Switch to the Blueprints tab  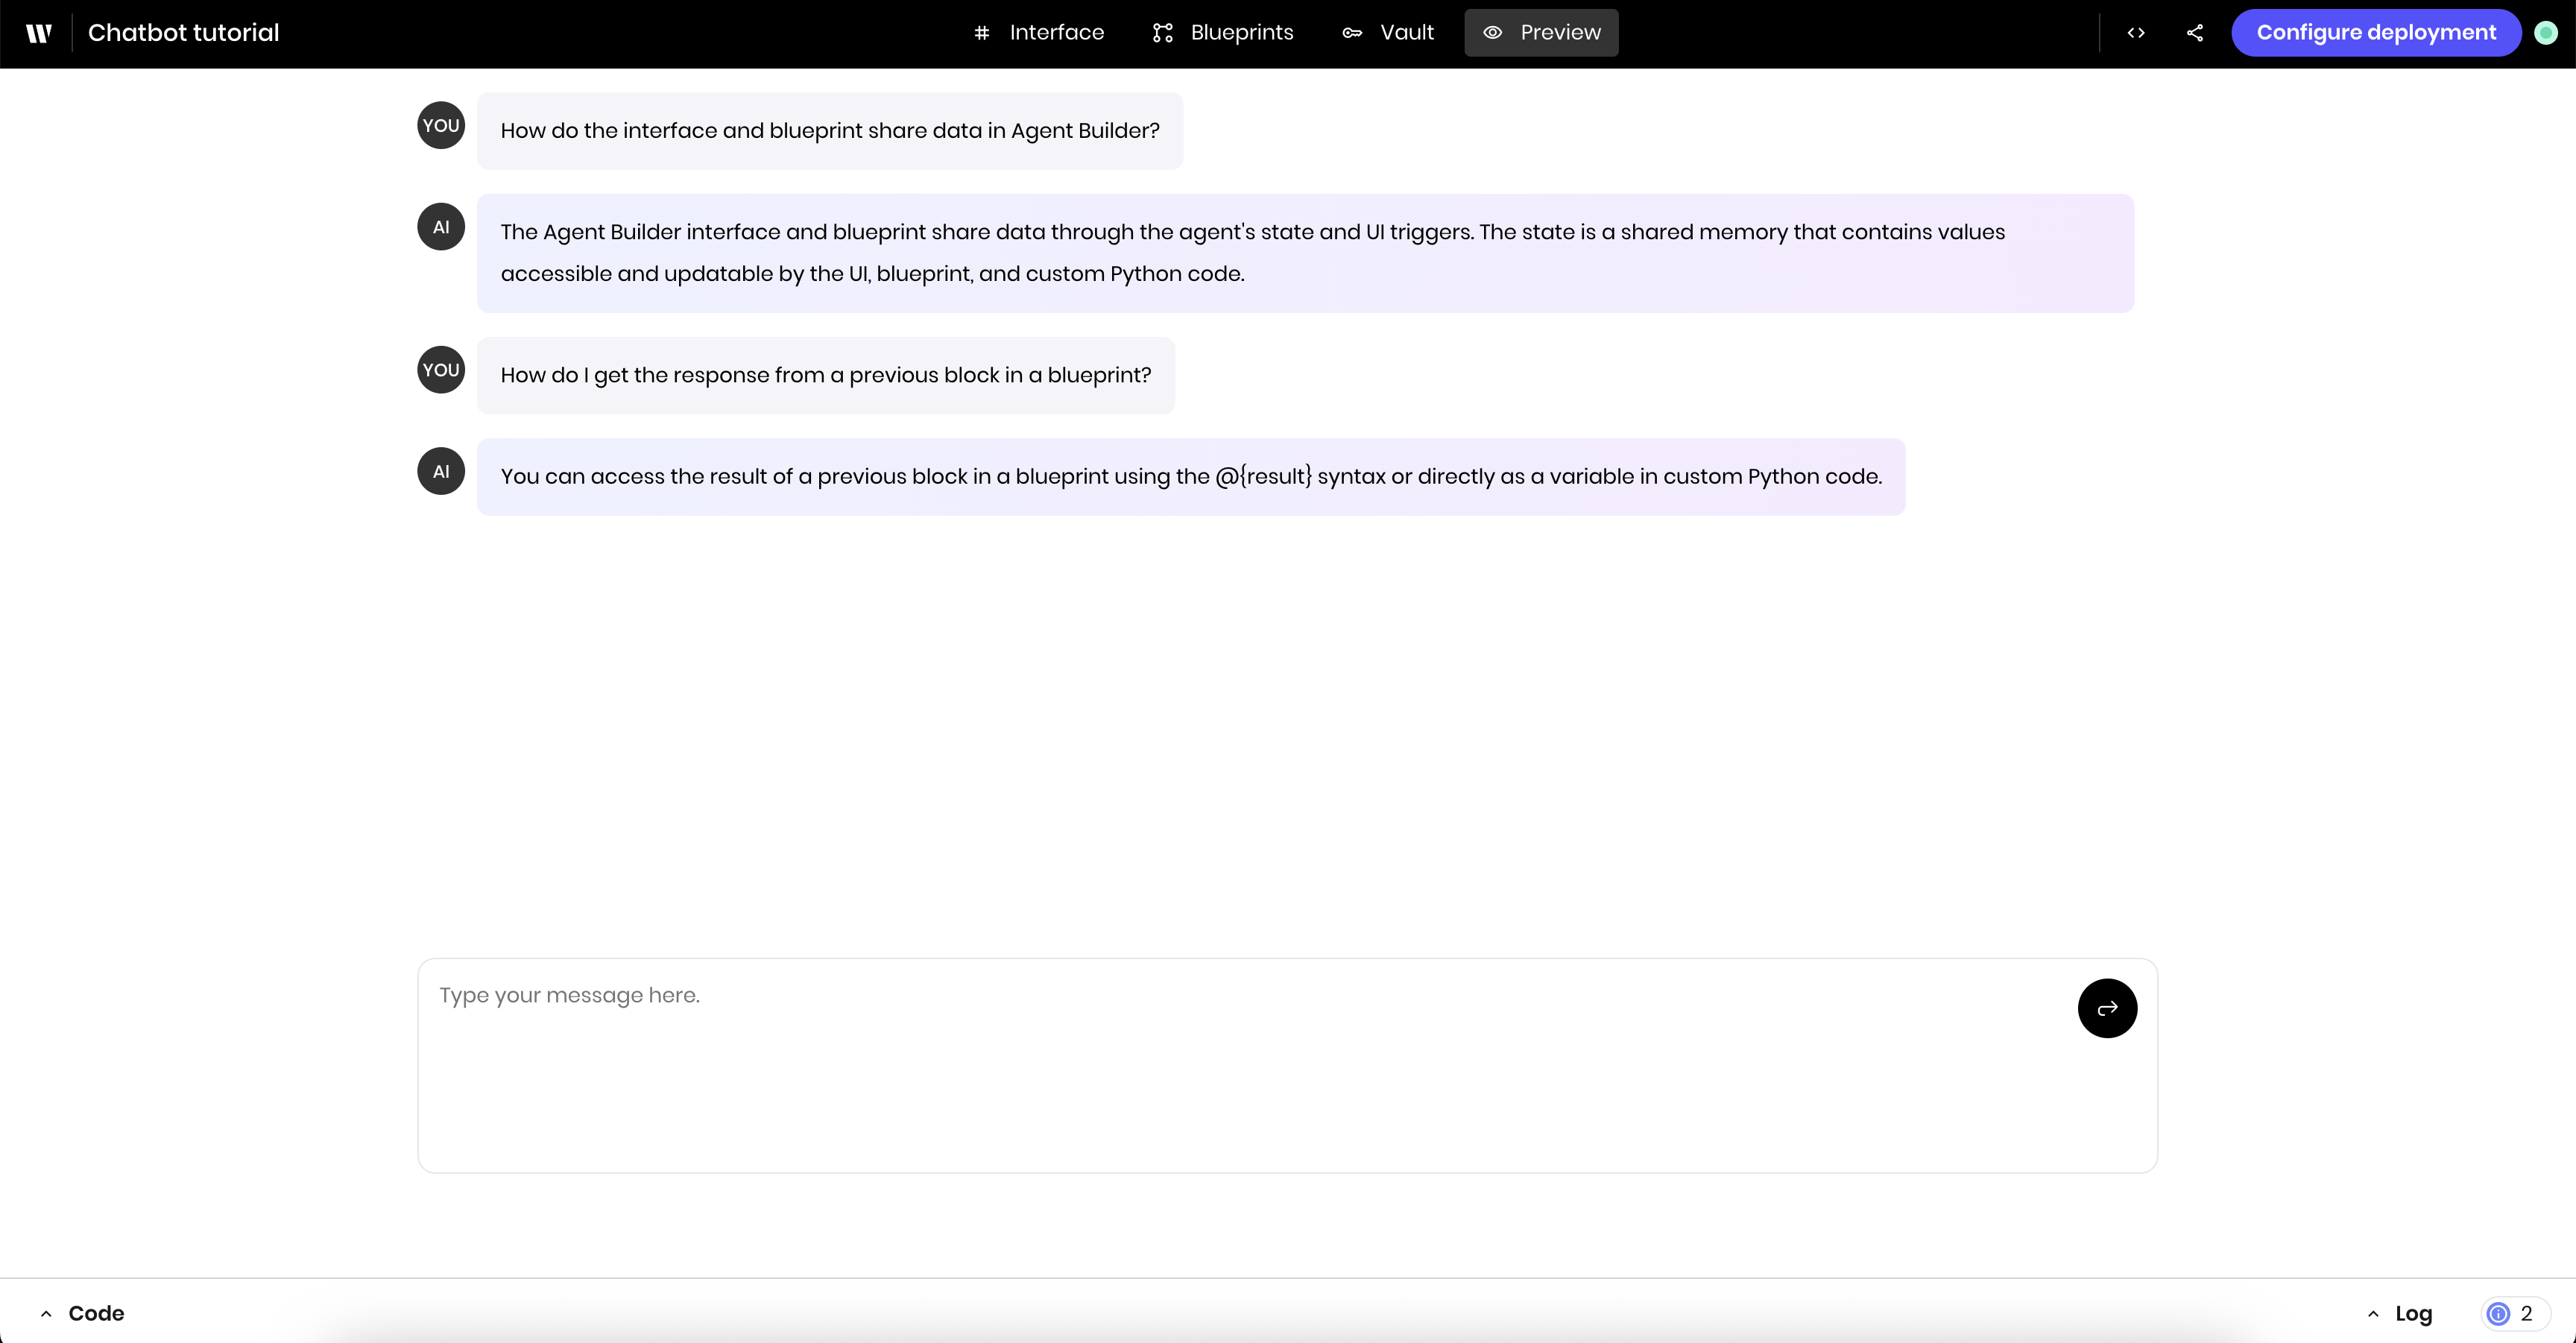tap(1223, 33)
